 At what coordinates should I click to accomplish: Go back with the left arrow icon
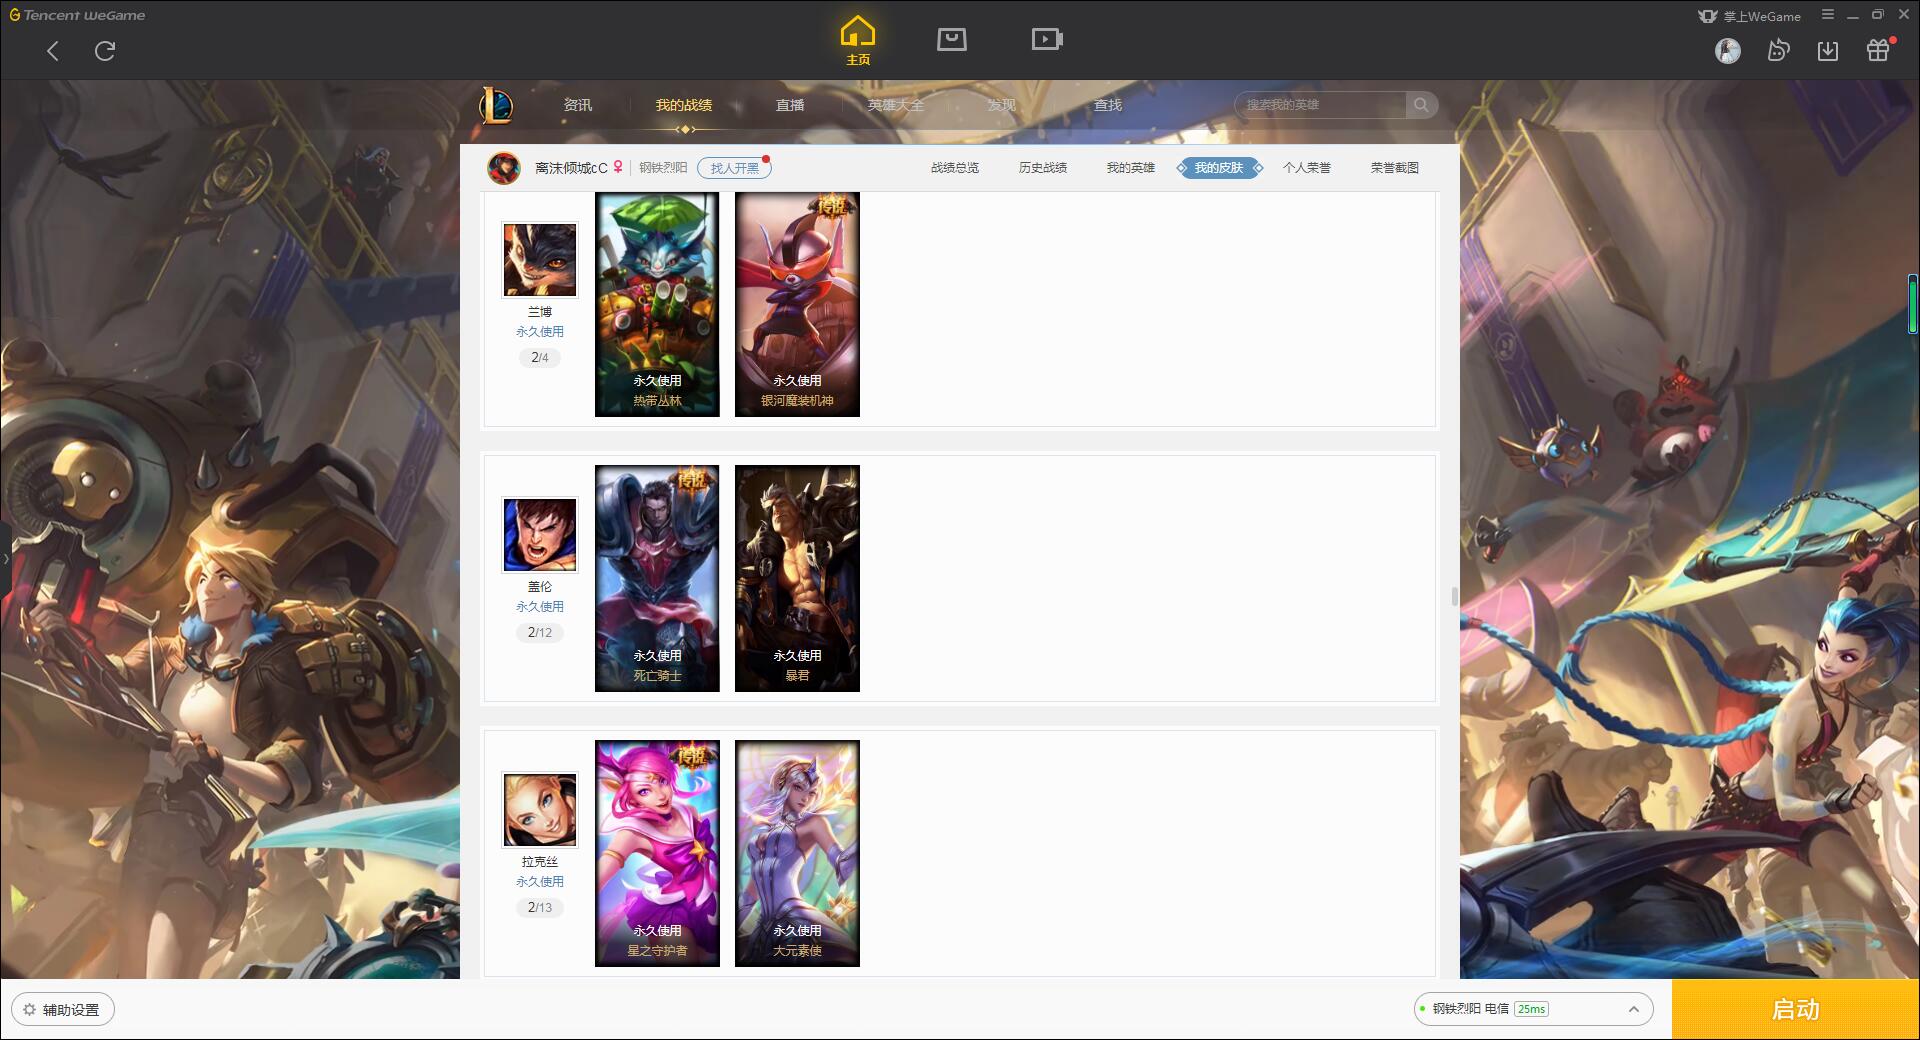tap(53, 51)
